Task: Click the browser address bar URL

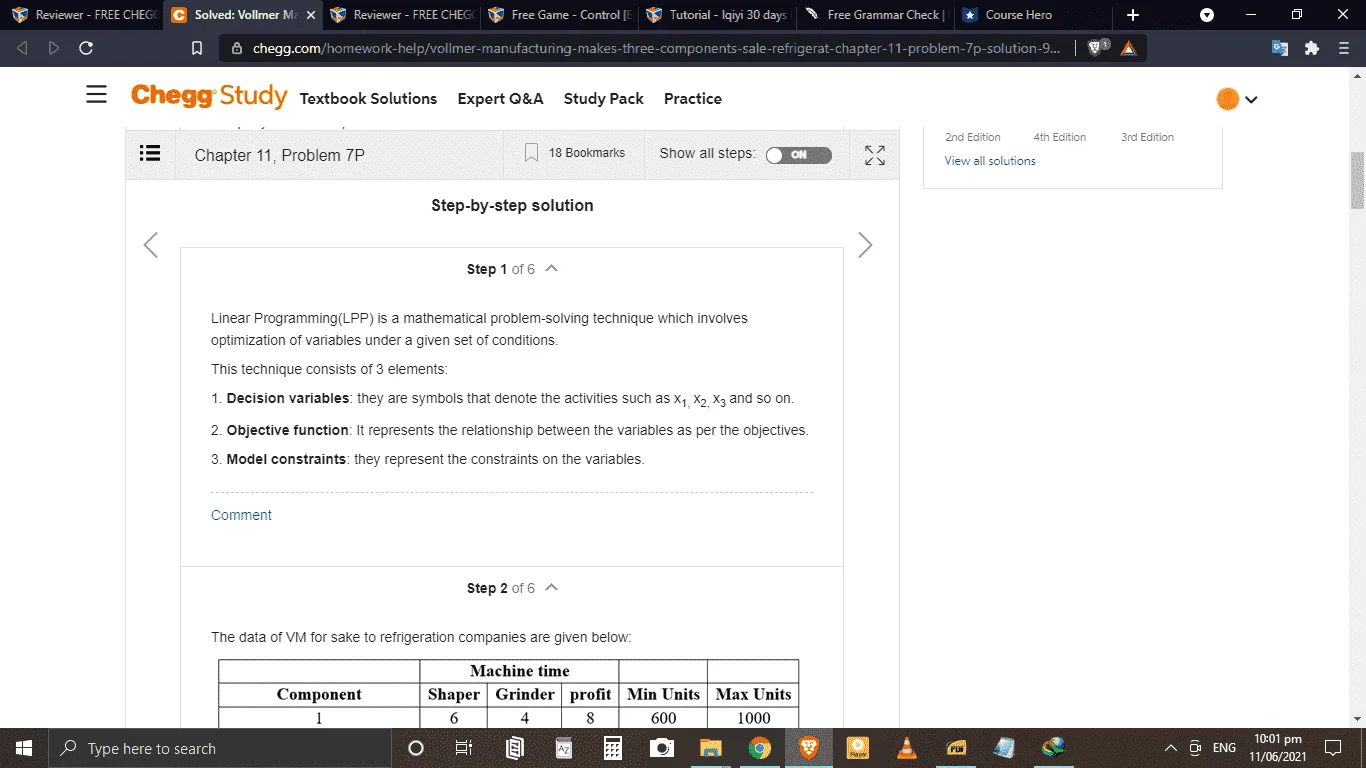Action: pos(656,48)
